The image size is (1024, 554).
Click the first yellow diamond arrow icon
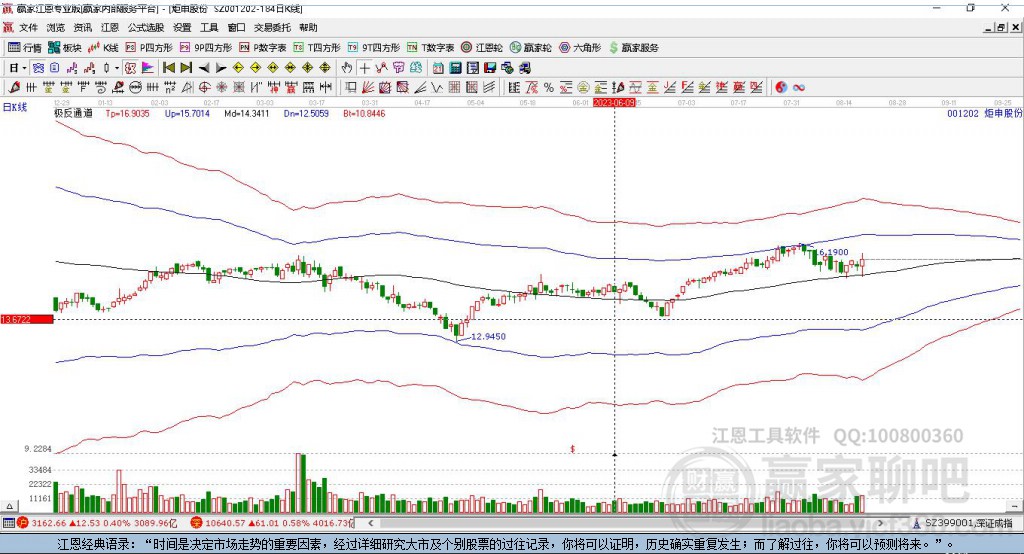pos(238,68)
